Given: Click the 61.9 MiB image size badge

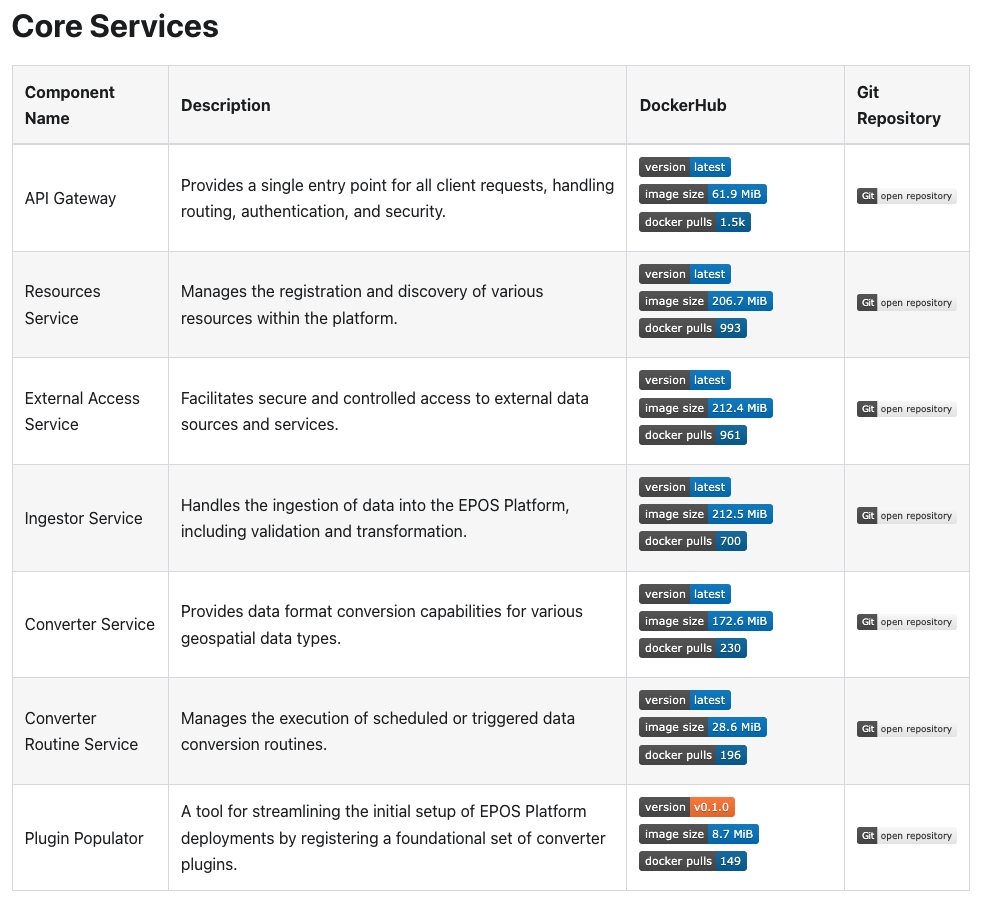Looking at the screenshot, I should pos(703,194).
